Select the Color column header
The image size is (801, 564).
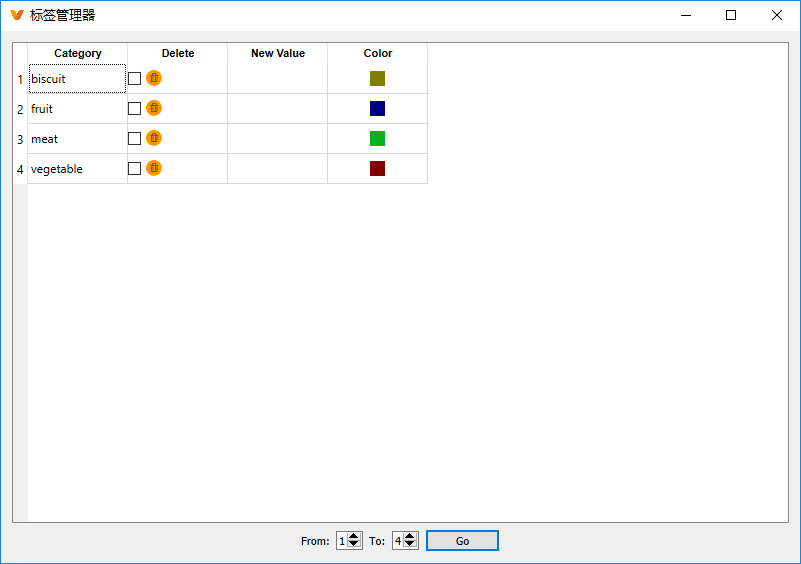(378, 53)
